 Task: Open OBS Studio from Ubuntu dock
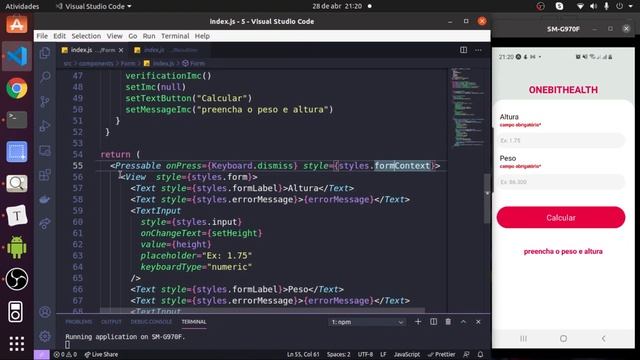17,279
